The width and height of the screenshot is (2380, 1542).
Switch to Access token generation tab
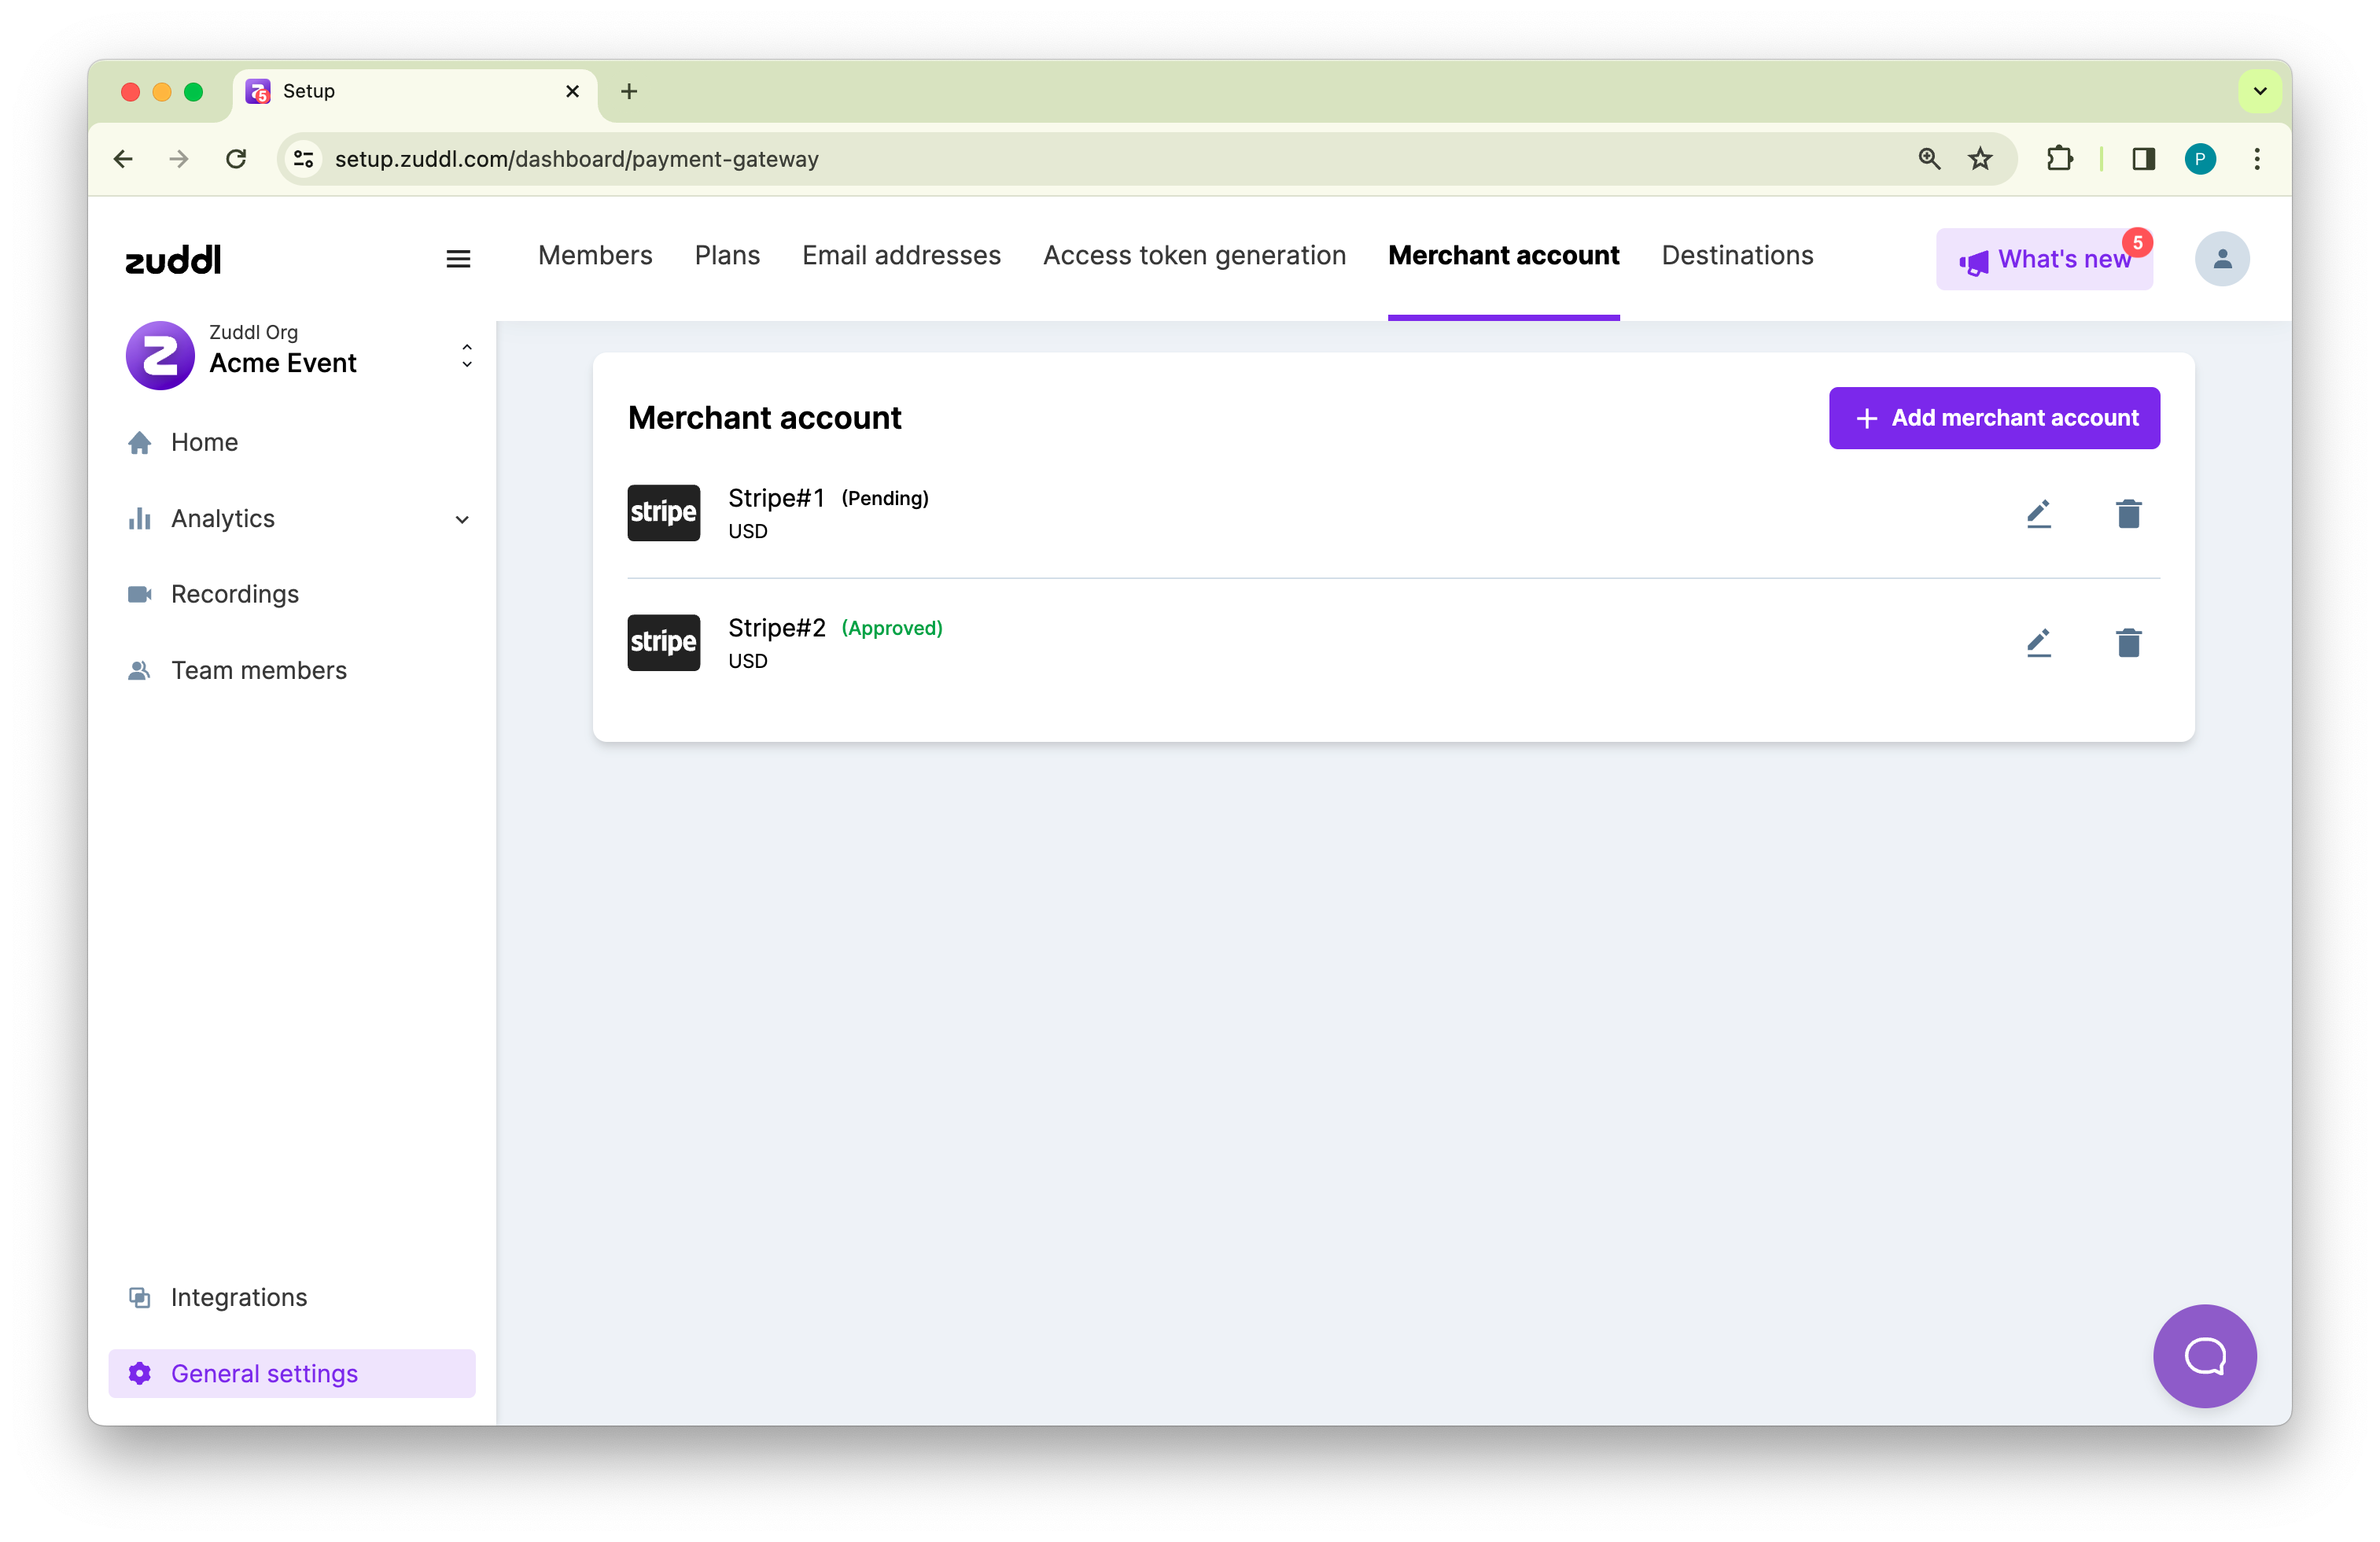(x=1194, y=256)
